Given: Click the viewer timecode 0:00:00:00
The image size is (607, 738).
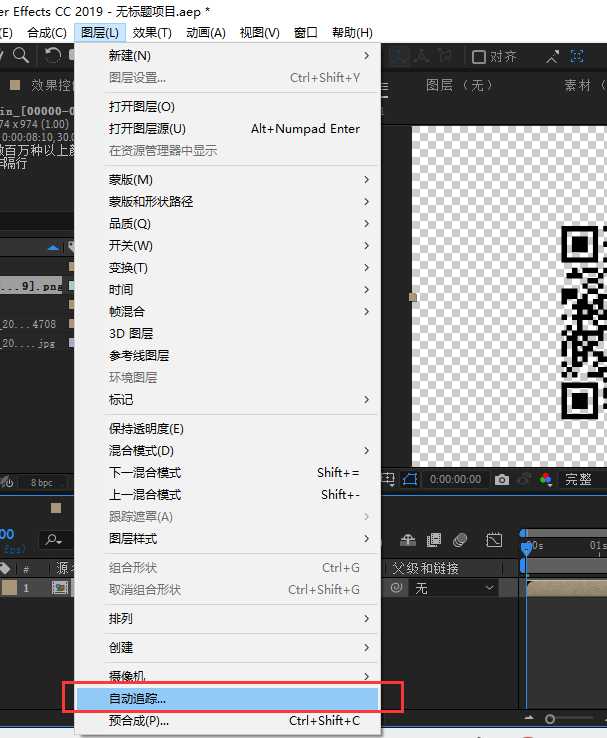Looking at the screenshot, I should 455,480.
